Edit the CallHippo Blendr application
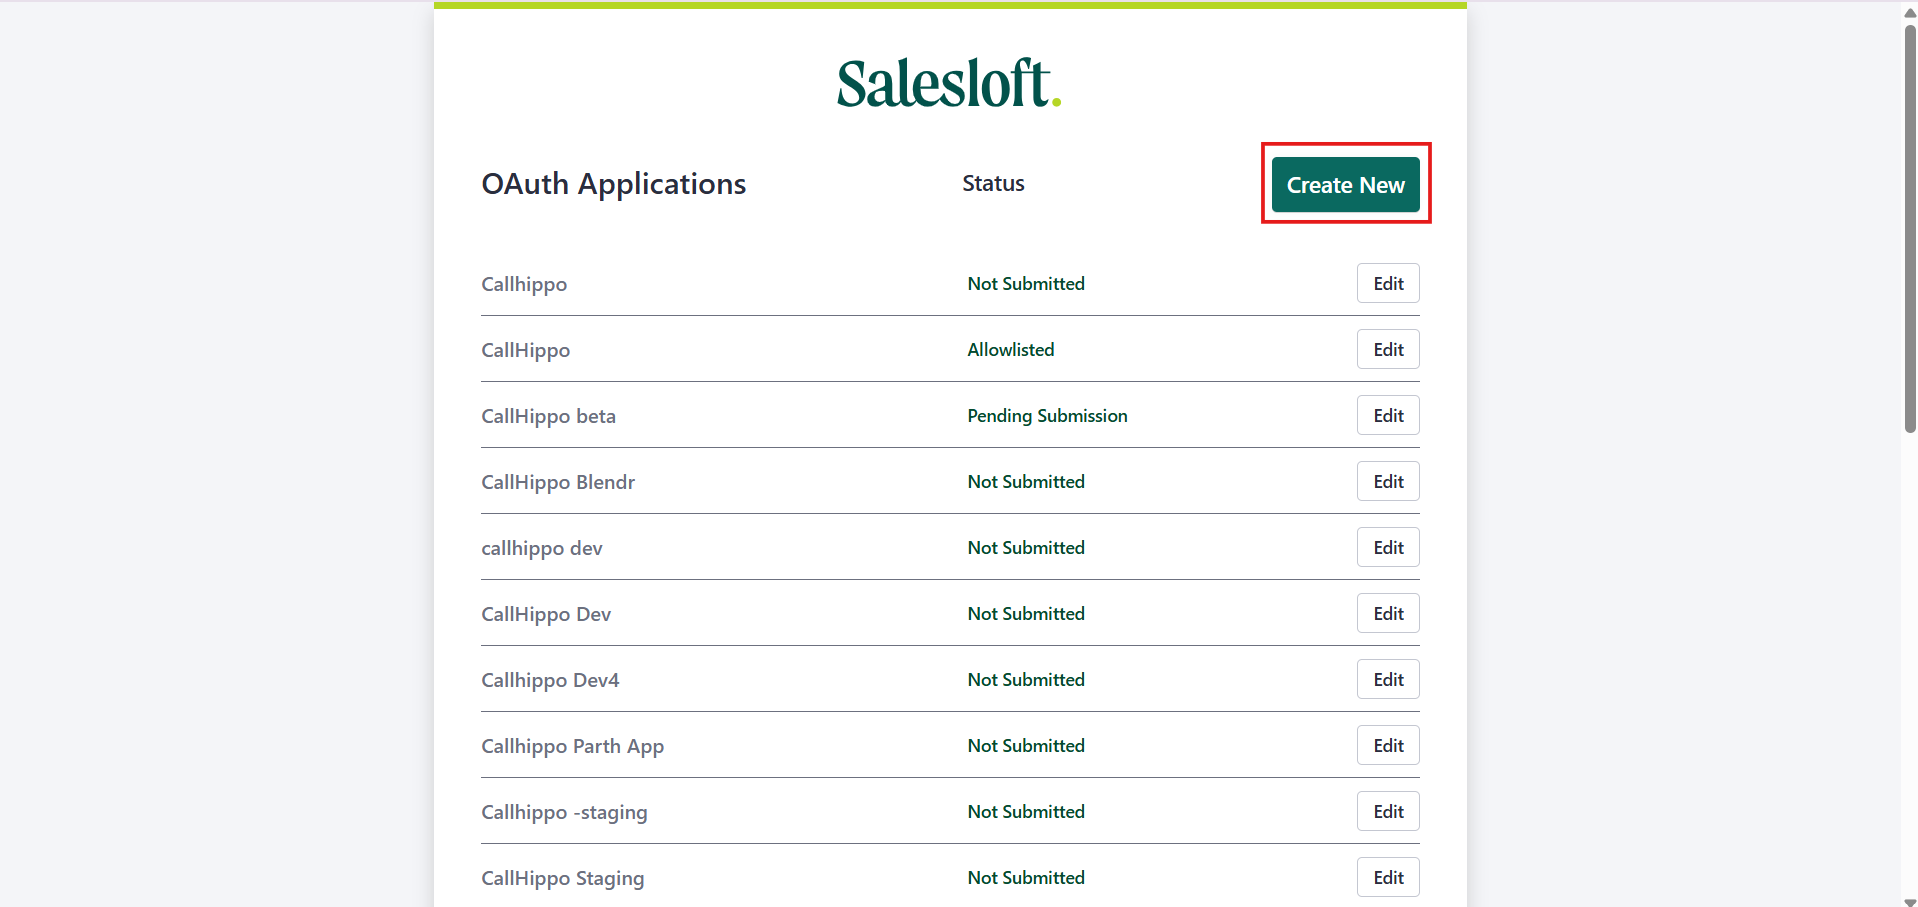Image resolution: width=1918 pixels, height=907 pixels. [1388, 481]
